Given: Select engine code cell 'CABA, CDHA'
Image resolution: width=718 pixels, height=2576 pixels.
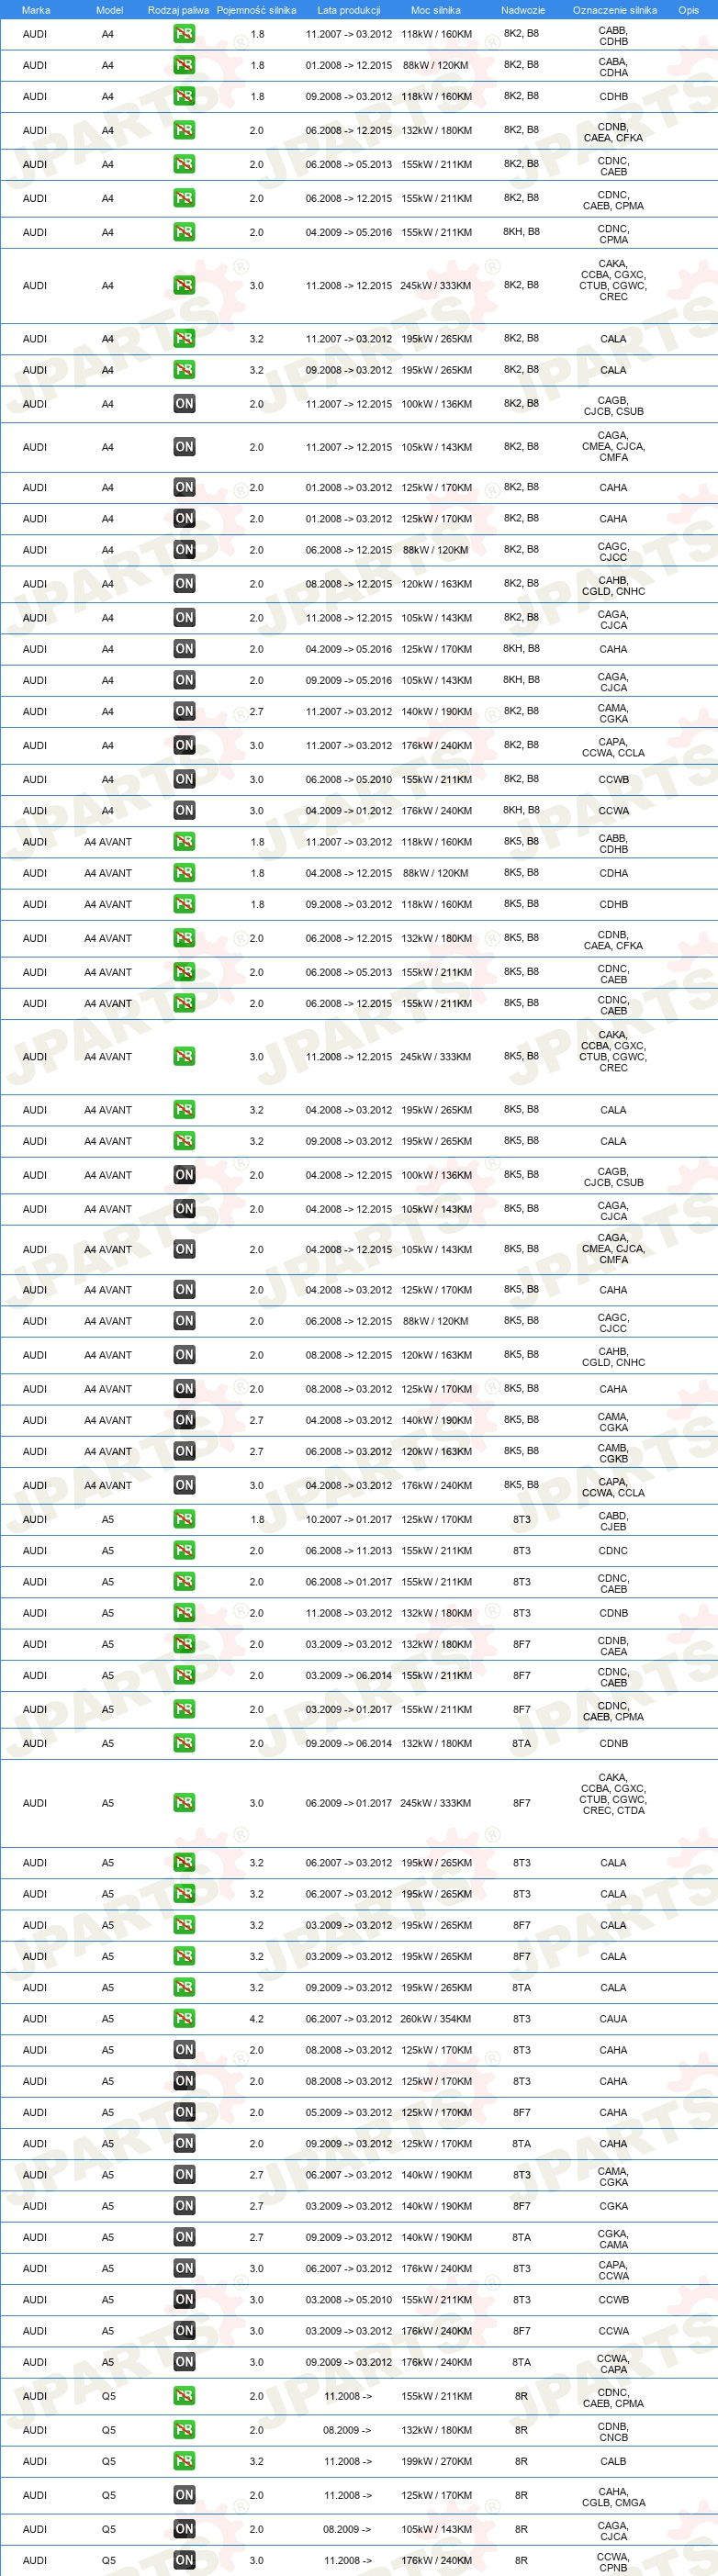Looking at the screenshot, I should click(x=613, y=67).
